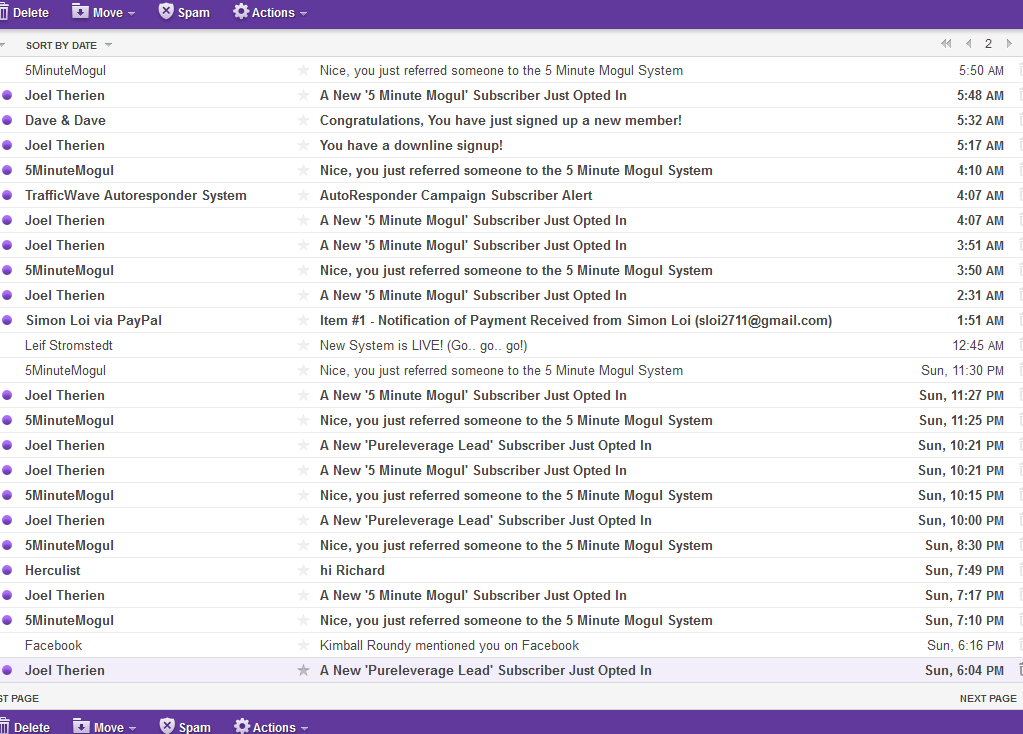Star the 5:50 AM 5MinuteMogul email

pos(303,70)
